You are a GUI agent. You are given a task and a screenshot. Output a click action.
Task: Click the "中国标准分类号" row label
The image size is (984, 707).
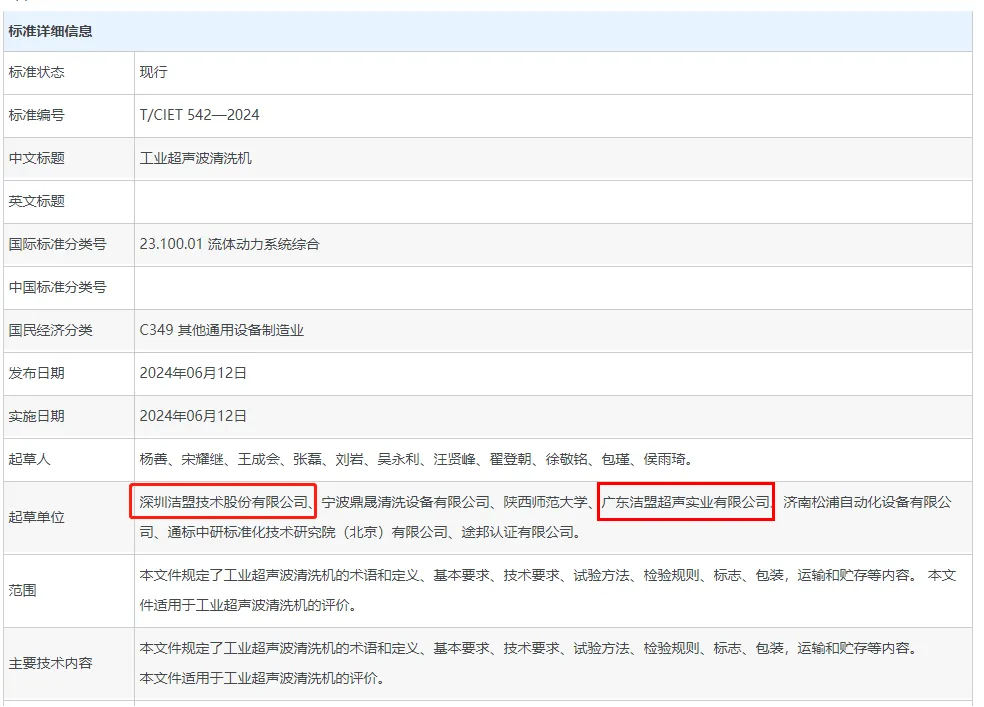coord(57,287)
